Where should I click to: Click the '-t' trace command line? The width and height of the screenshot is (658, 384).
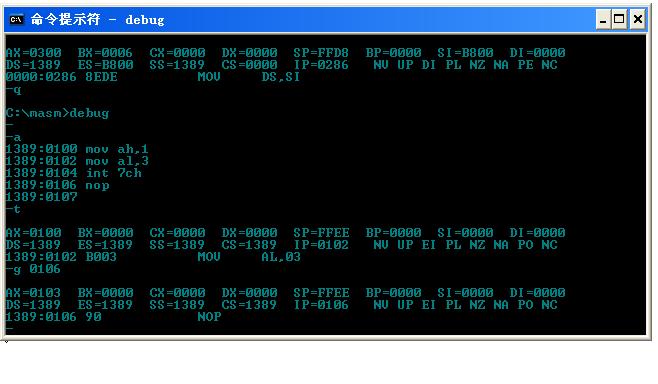tap(13, 209)
